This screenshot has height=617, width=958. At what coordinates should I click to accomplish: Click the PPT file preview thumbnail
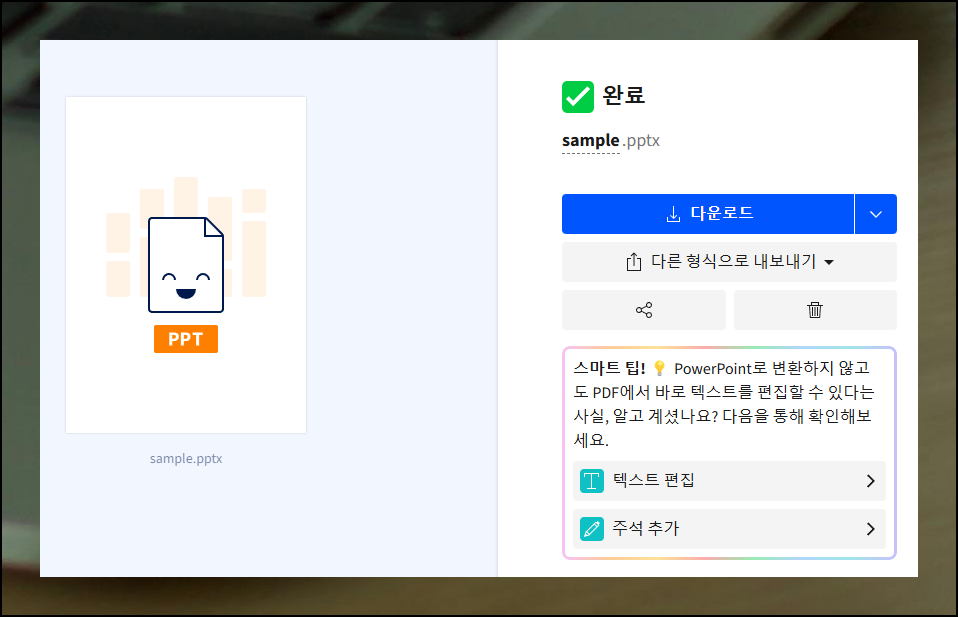pos(186,265)
